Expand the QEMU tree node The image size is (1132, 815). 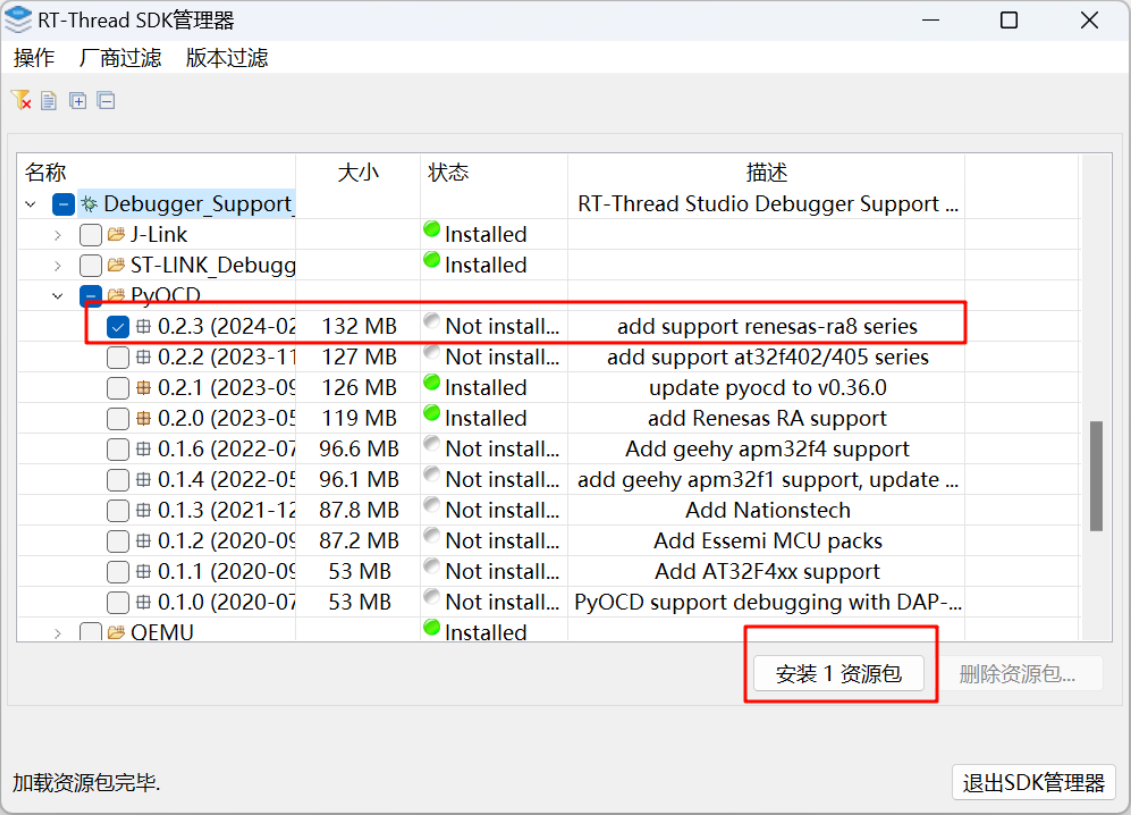click(x=58, y=633)
